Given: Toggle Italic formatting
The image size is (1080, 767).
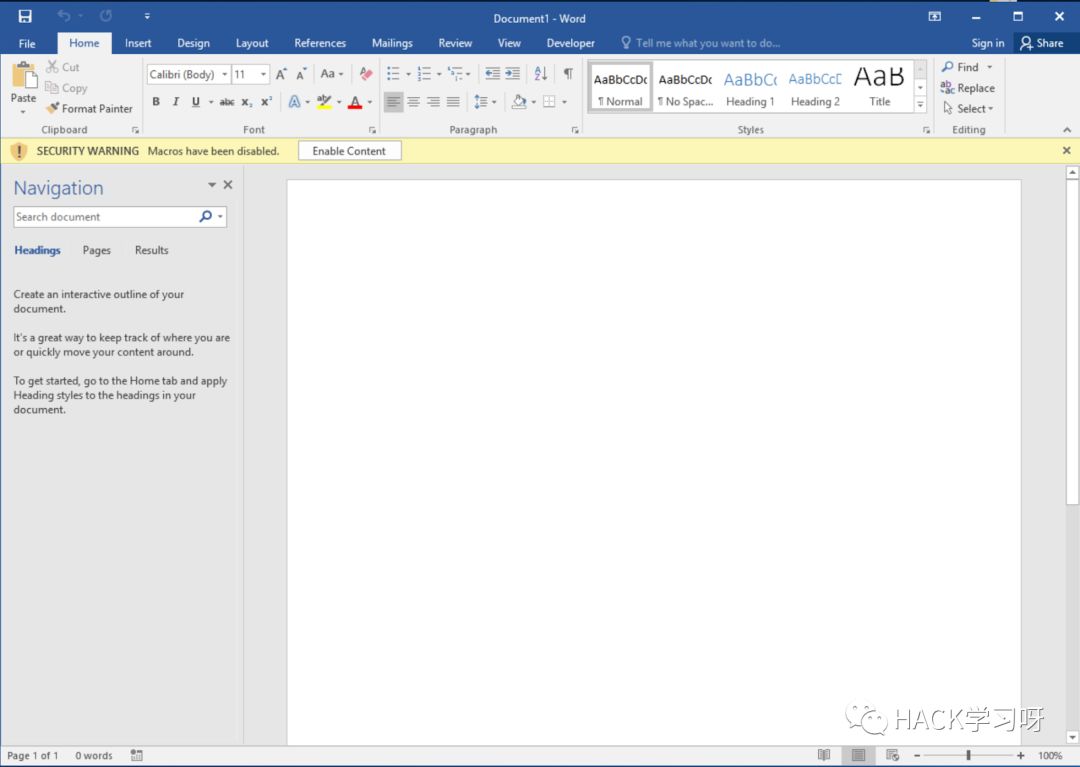Looking at the screenshot, I should [176, 102].
